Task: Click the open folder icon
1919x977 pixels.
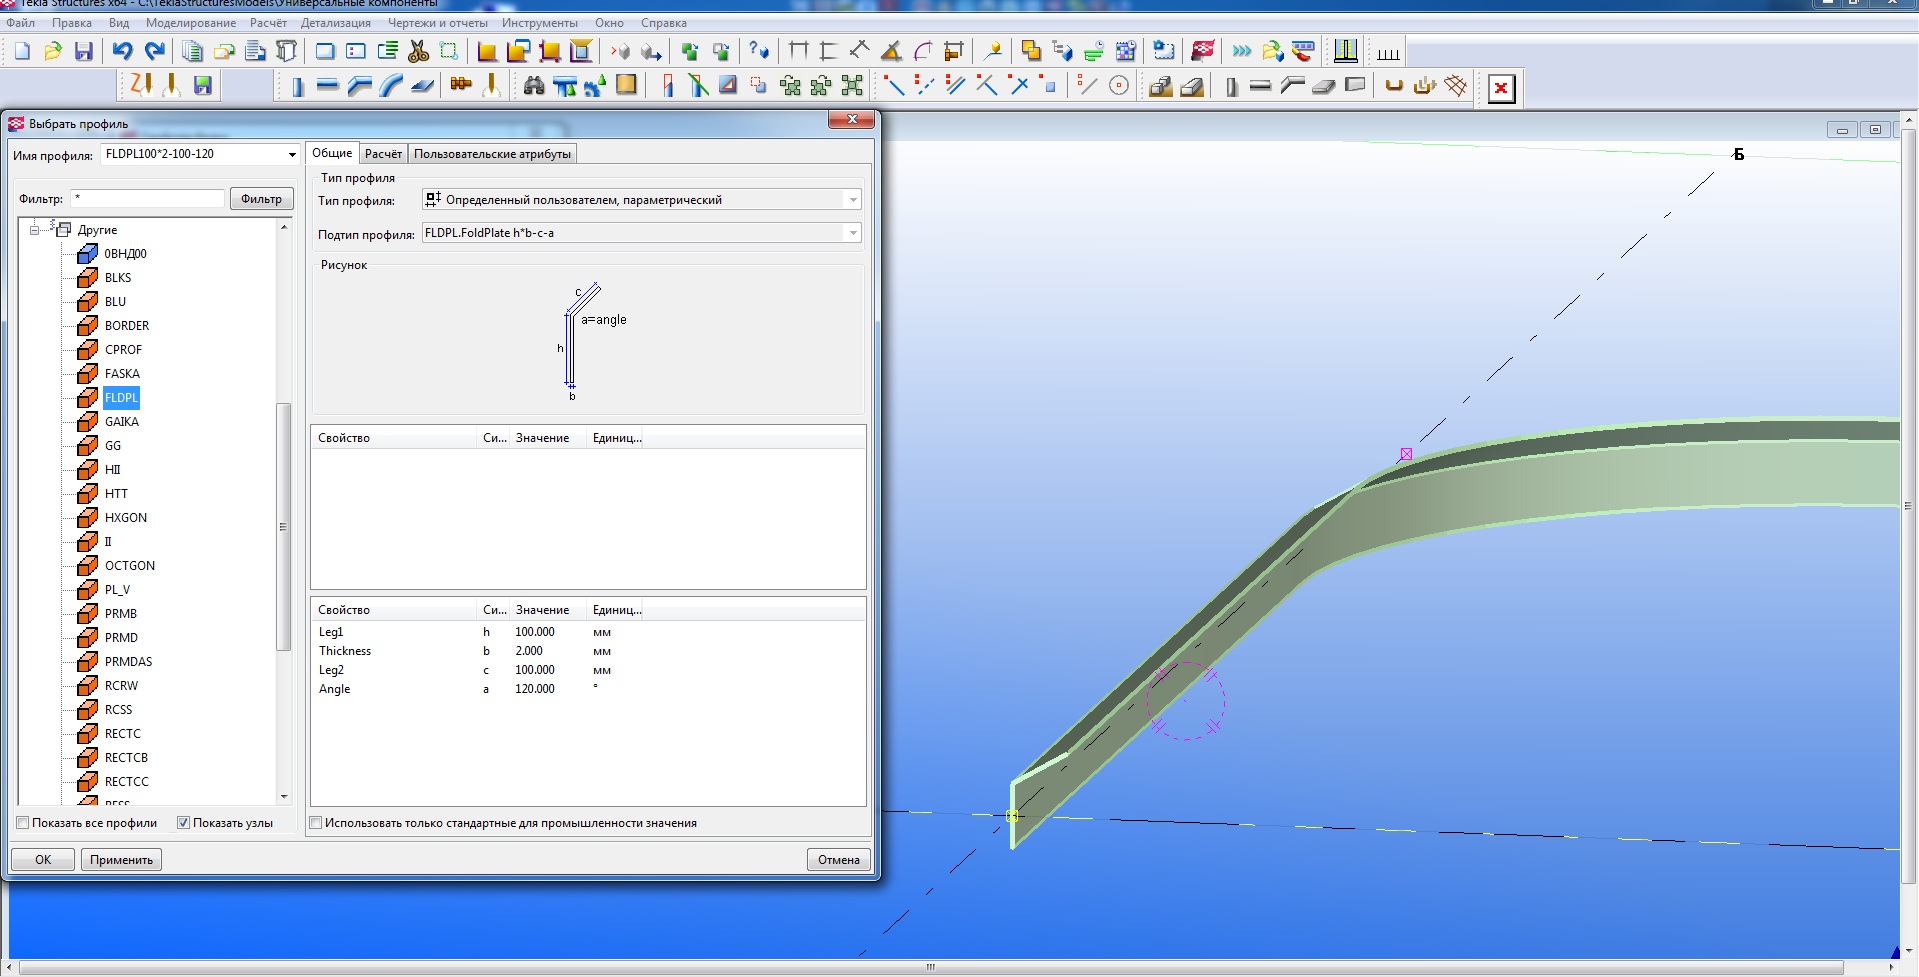Action: (53, 51)
